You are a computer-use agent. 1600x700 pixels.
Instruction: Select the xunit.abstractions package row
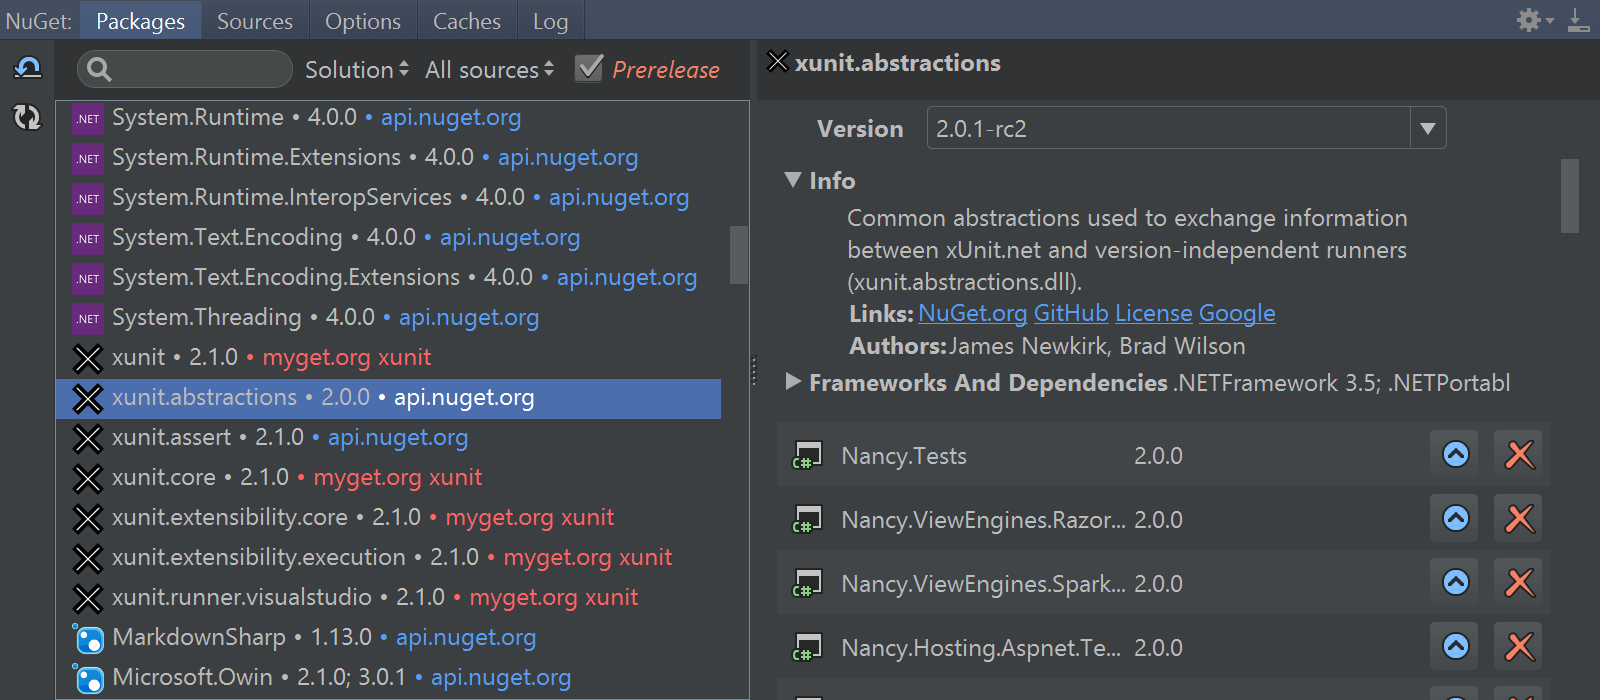pyautogui.click(x=388, y=398)
